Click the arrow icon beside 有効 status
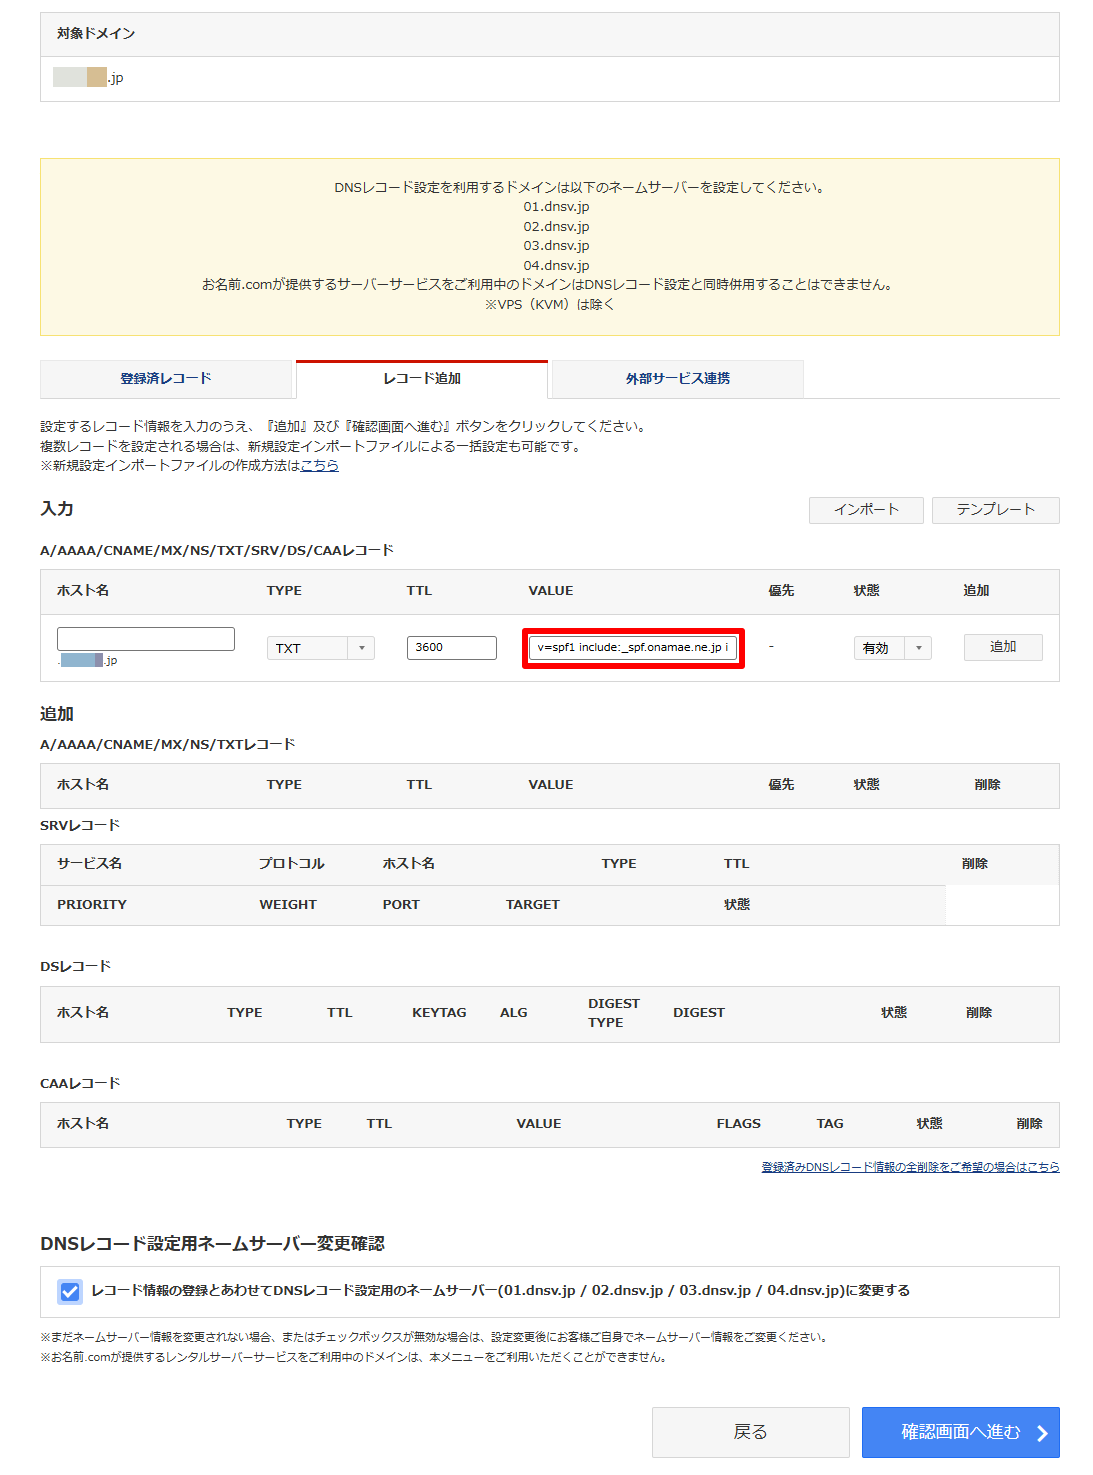1093x1475 pixels. [918, 648]
